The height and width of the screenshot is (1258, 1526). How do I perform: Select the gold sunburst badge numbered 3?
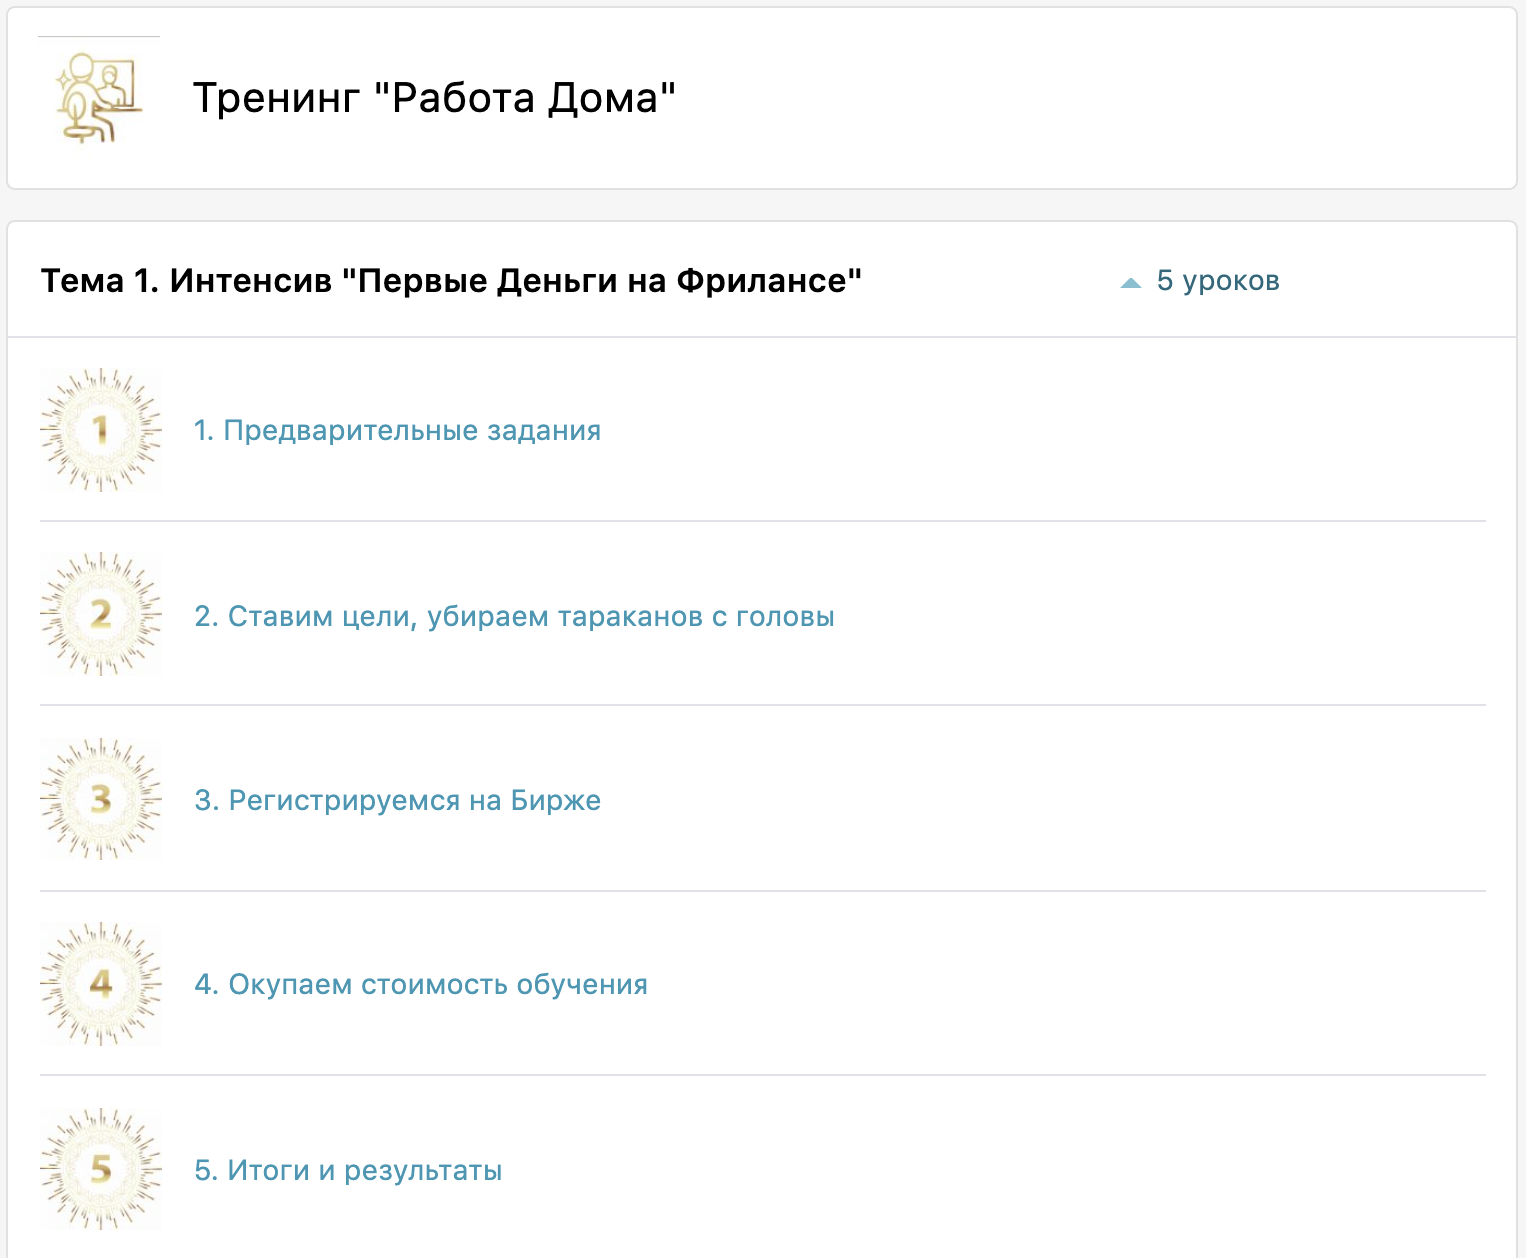tap(100, 799)
